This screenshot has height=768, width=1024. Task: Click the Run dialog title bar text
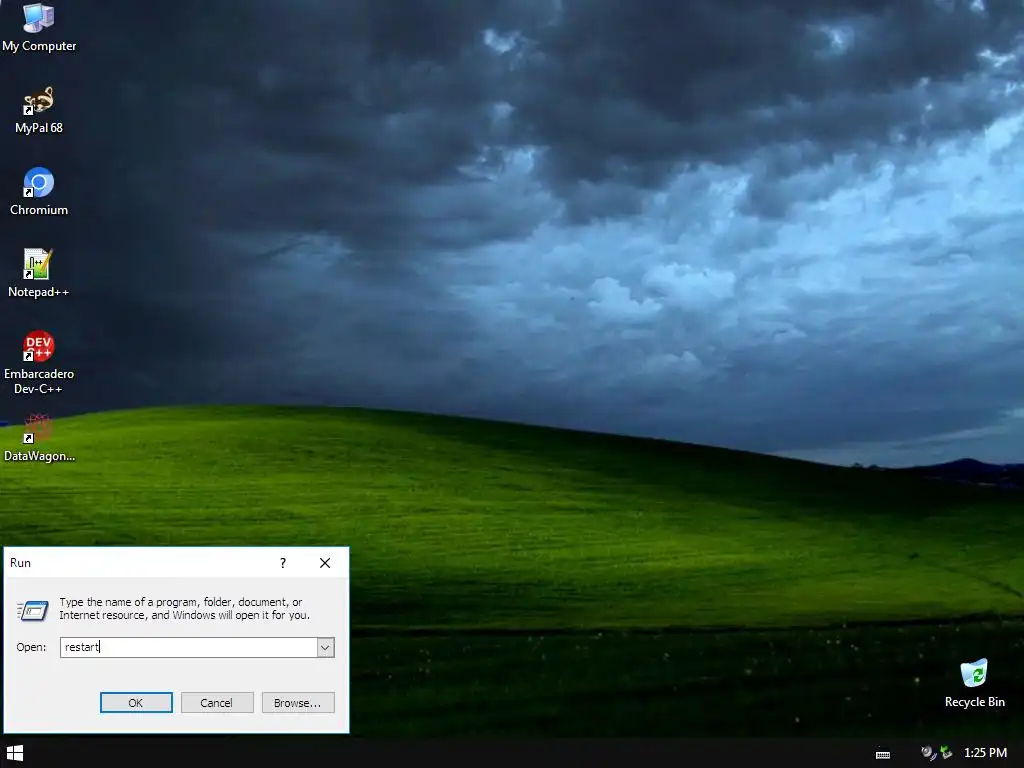(x=20, y=563)
